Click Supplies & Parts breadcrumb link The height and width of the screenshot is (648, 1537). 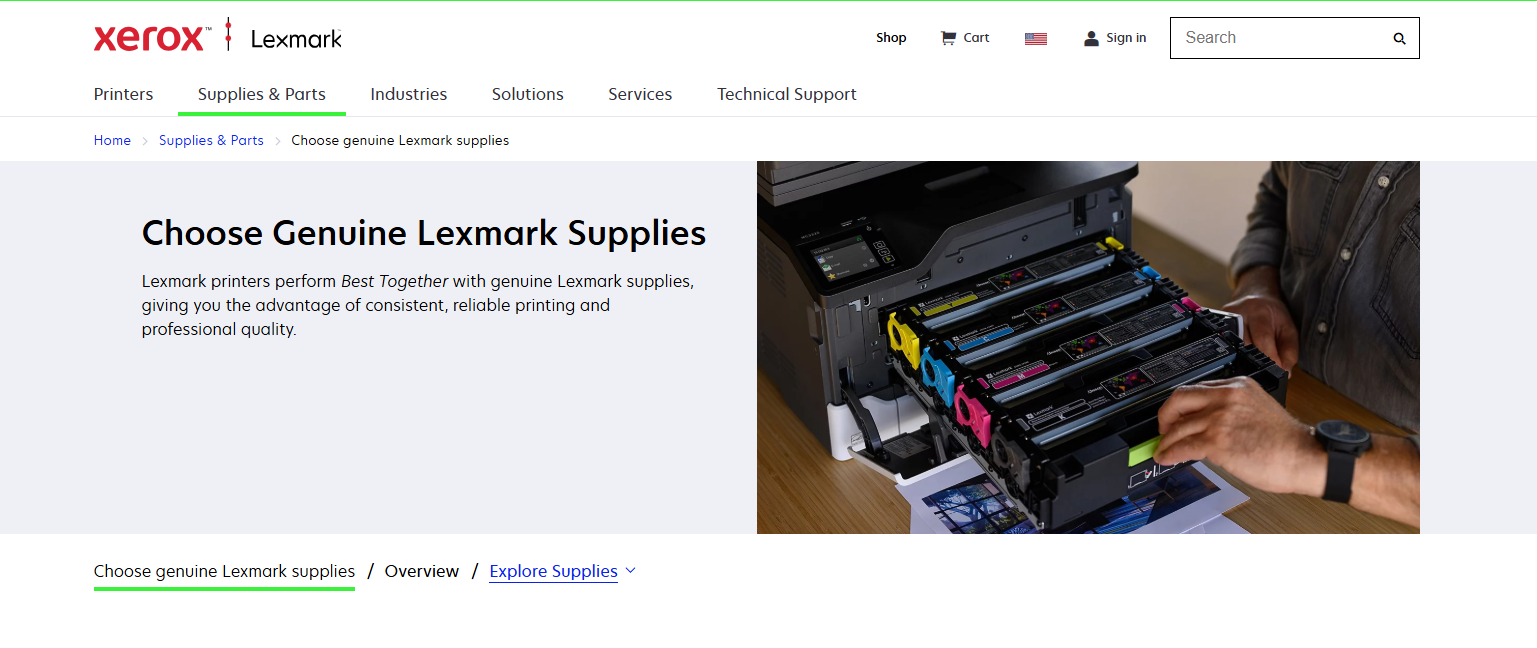(211, 140)
